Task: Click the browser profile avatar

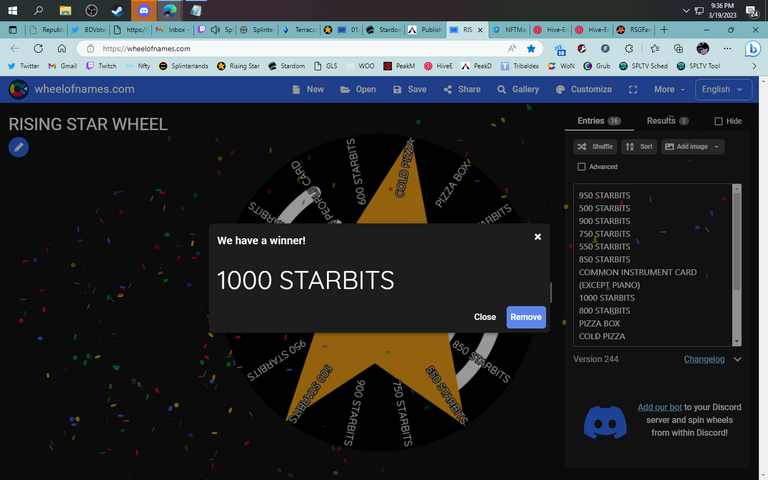Action: 702,48
